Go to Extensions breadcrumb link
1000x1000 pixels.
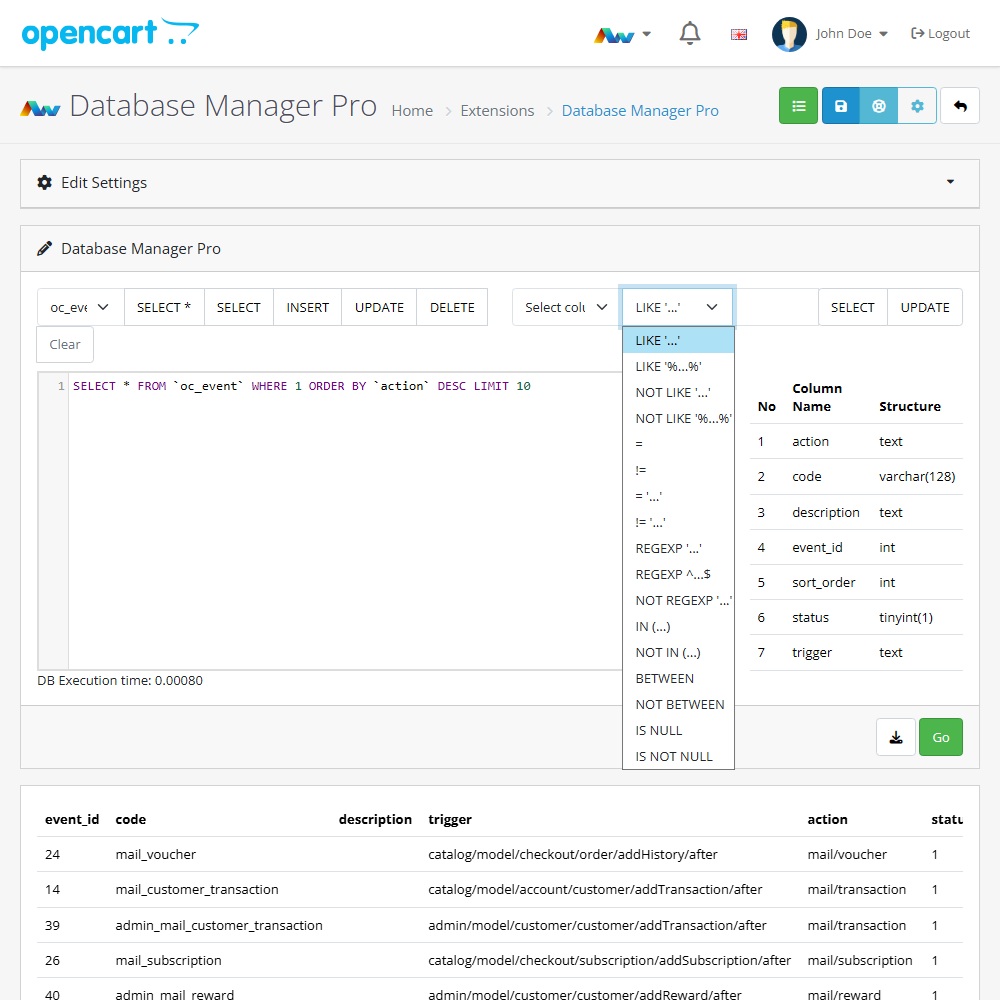(x=497, y=111)
